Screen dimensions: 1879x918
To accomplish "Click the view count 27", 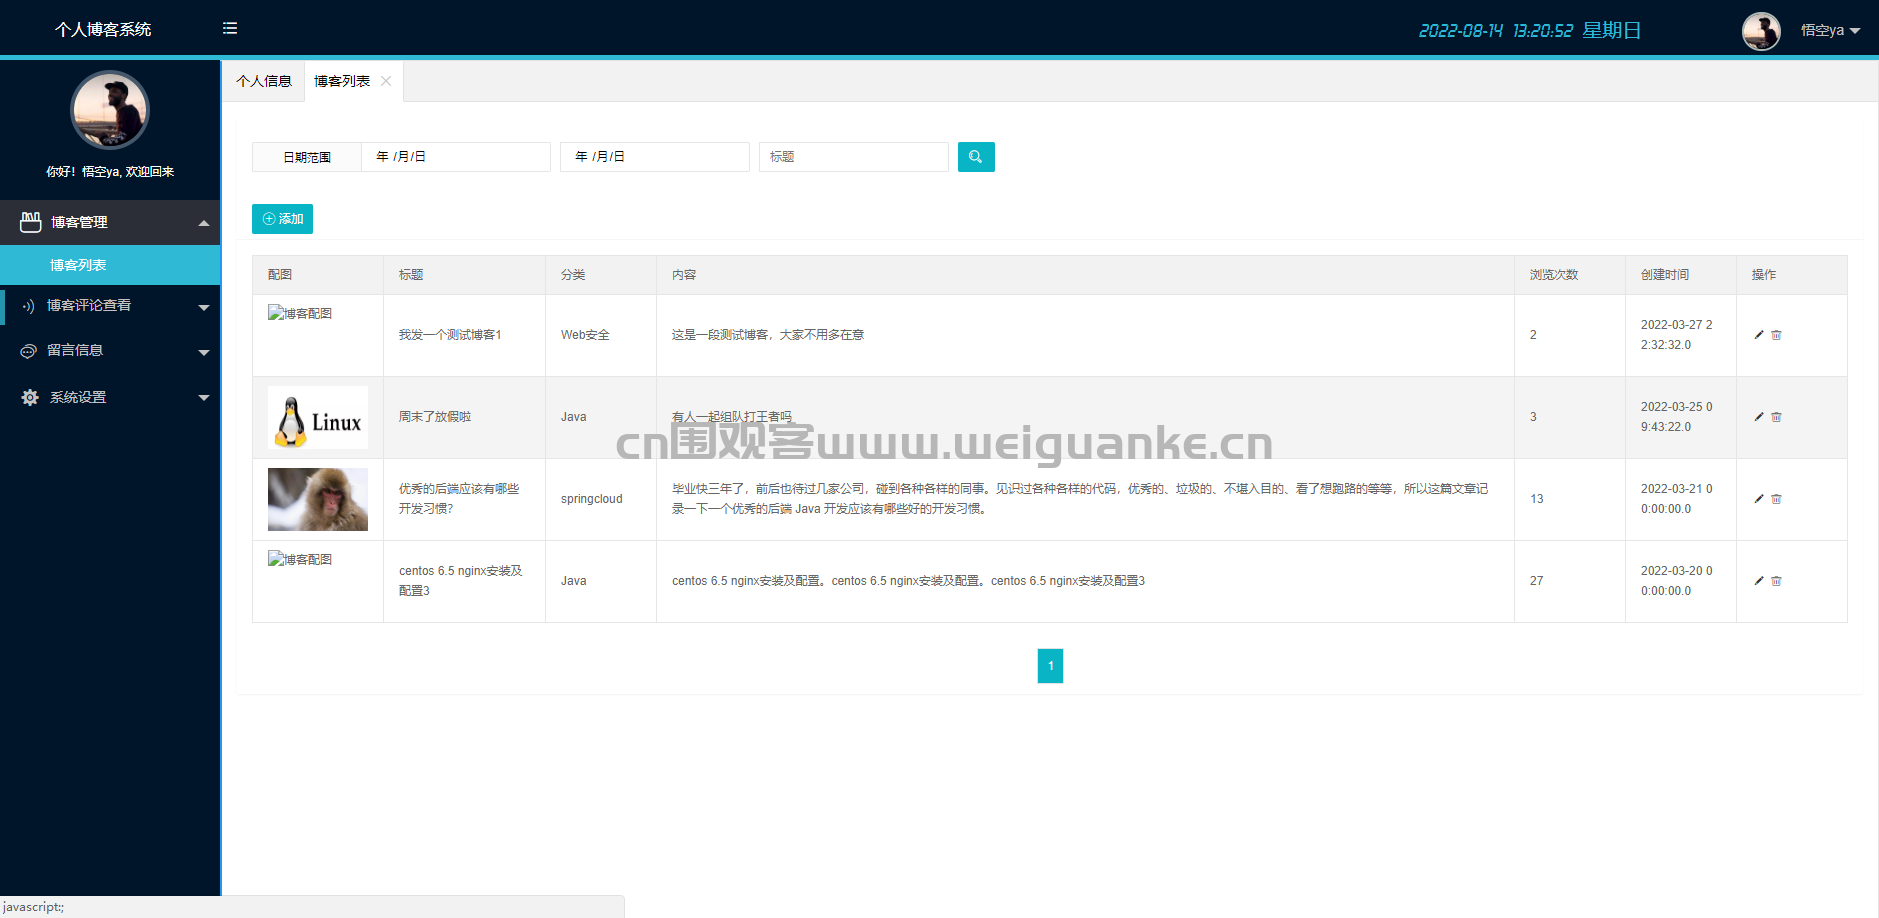I will click(1537, 581).
